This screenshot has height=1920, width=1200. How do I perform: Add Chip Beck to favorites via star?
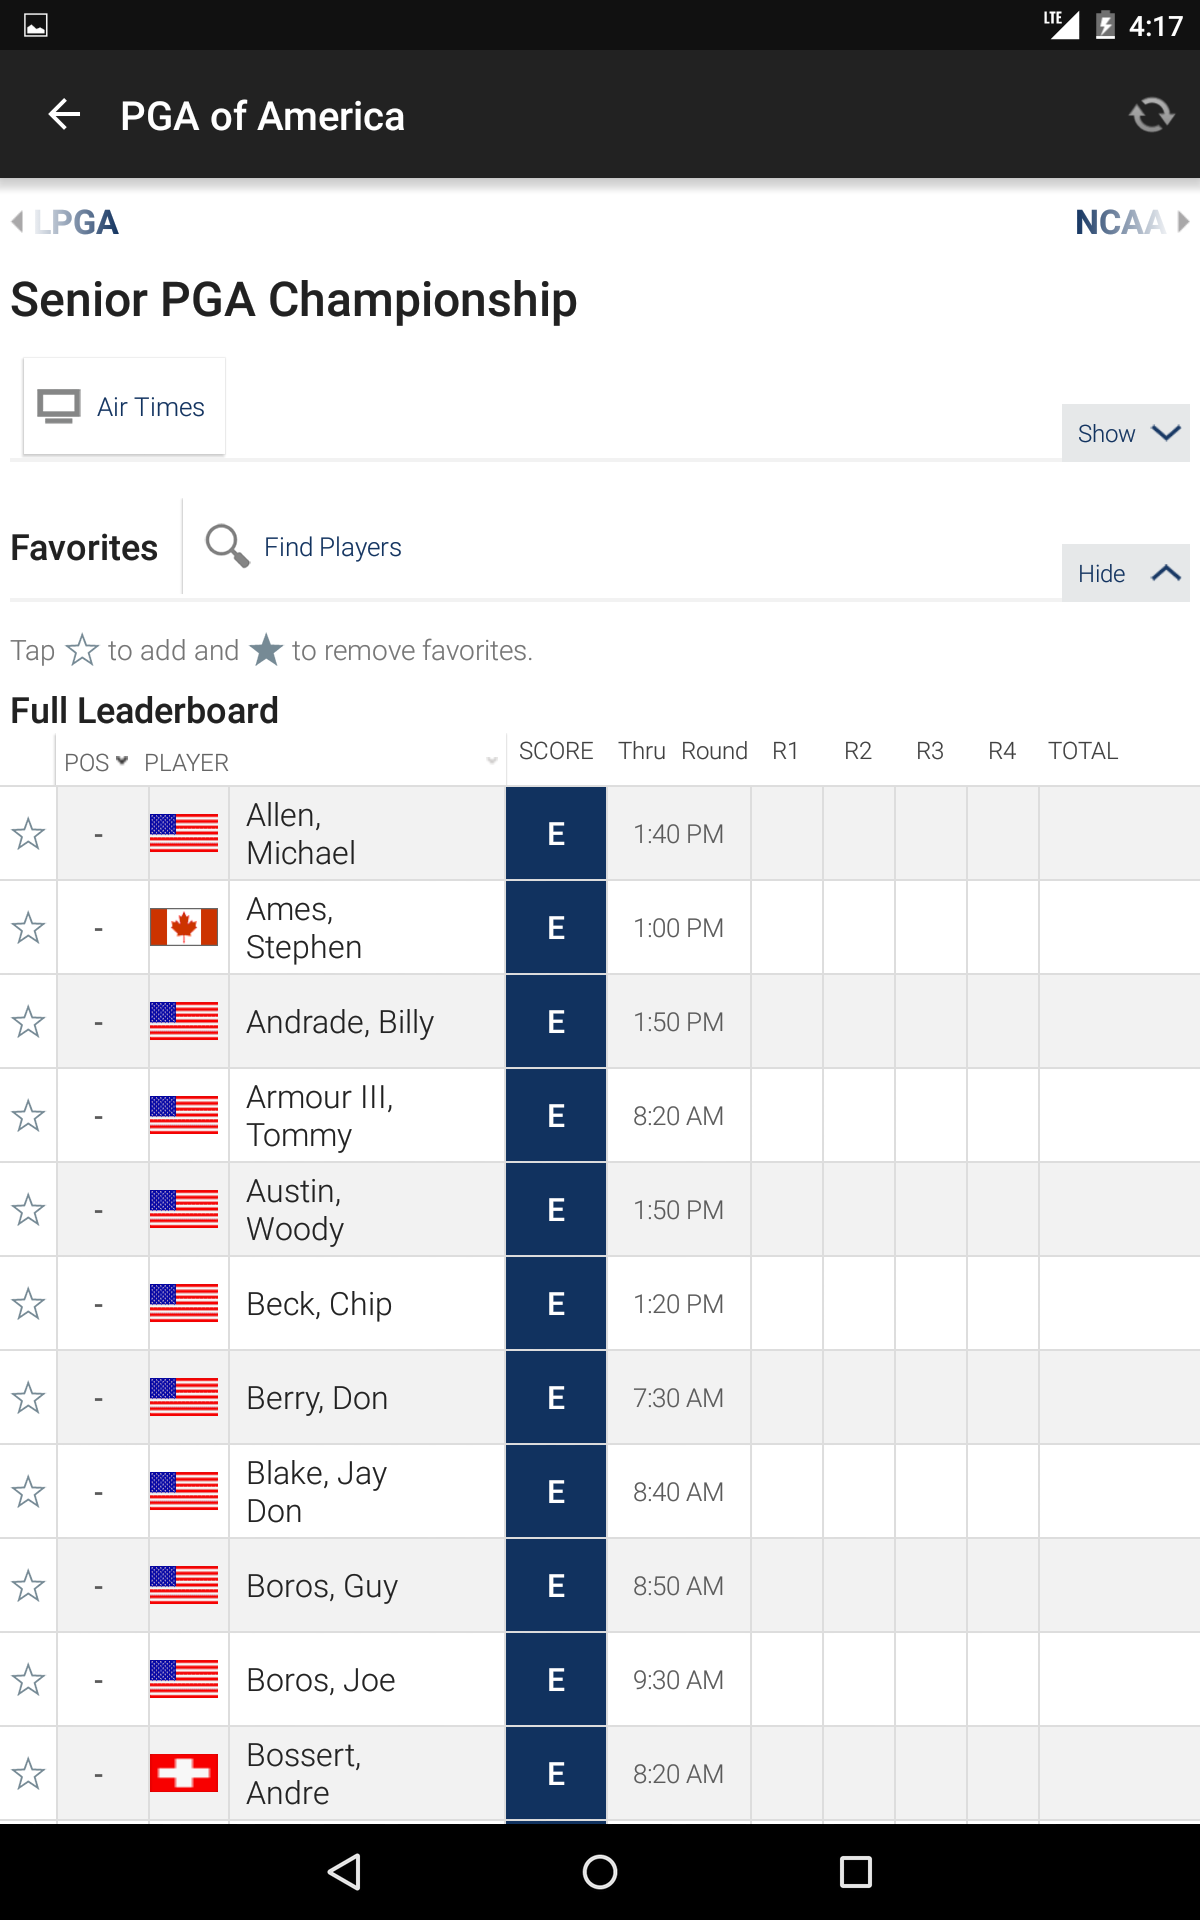pyautogui.click(x=28, y=1304)
